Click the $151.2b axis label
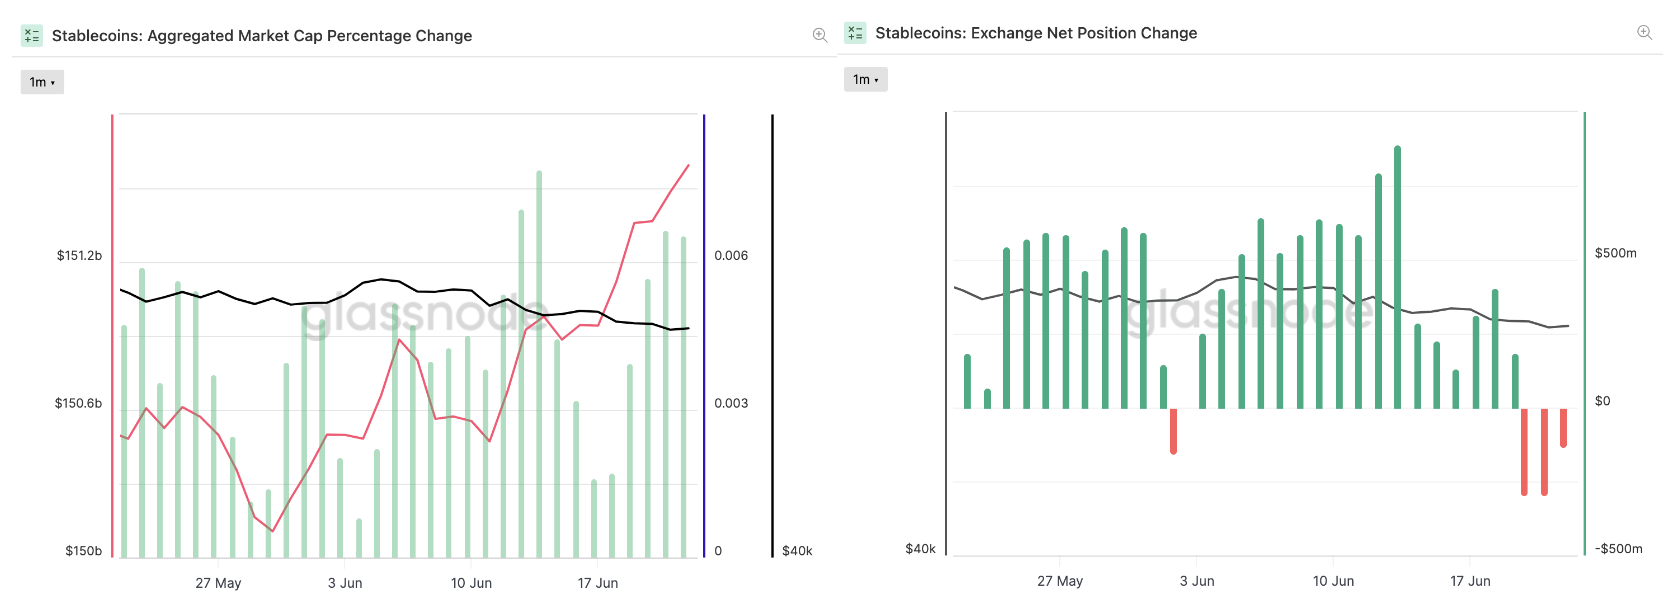1670x608 pixels. click(79, 256)
